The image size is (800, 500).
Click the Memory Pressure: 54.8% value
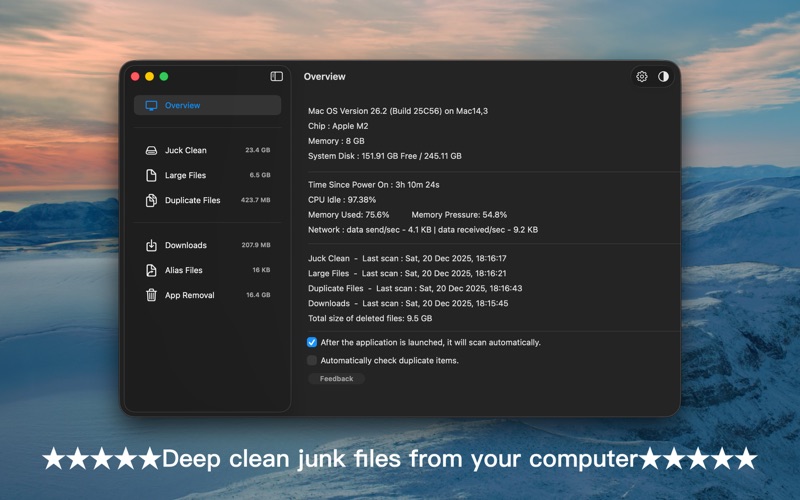pos(459,215)
